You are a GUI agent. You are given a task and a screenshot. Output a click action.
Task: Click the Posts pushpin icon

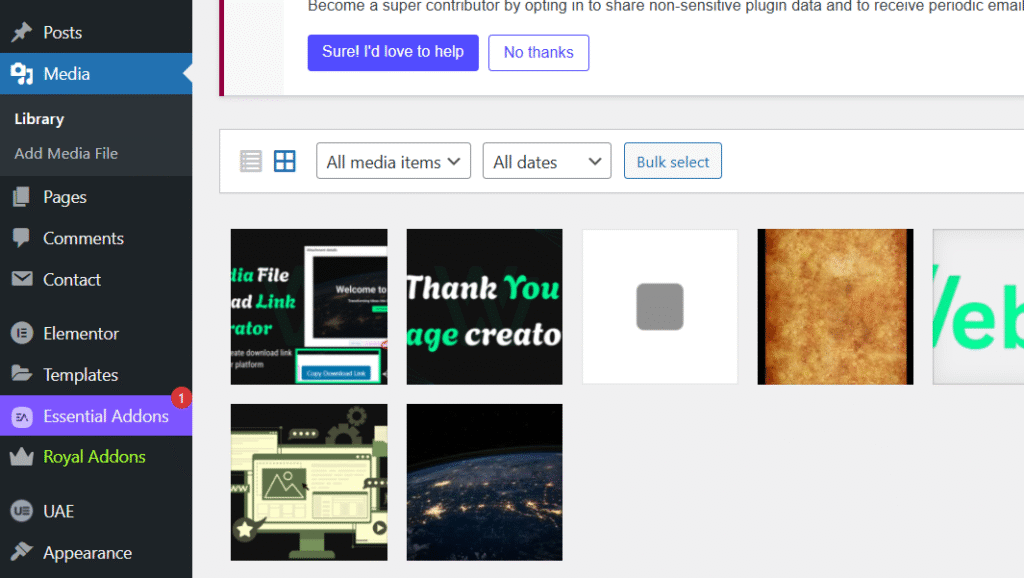point(22,32)
